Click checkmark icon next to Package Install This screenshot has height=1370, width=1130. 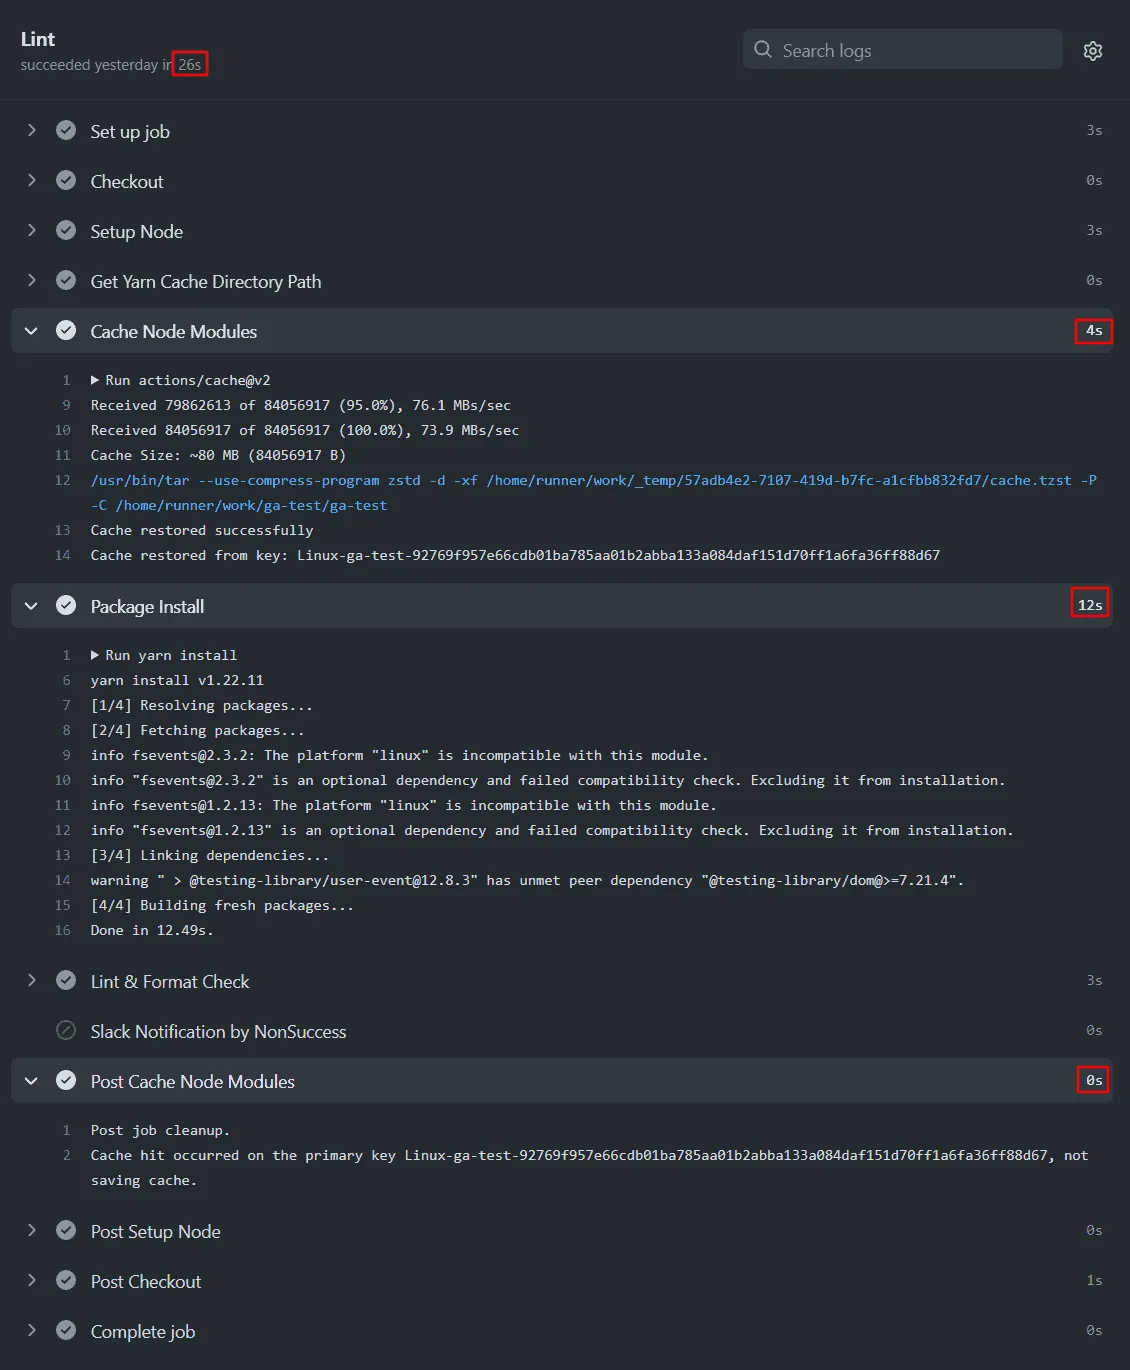tap(66, 606)
